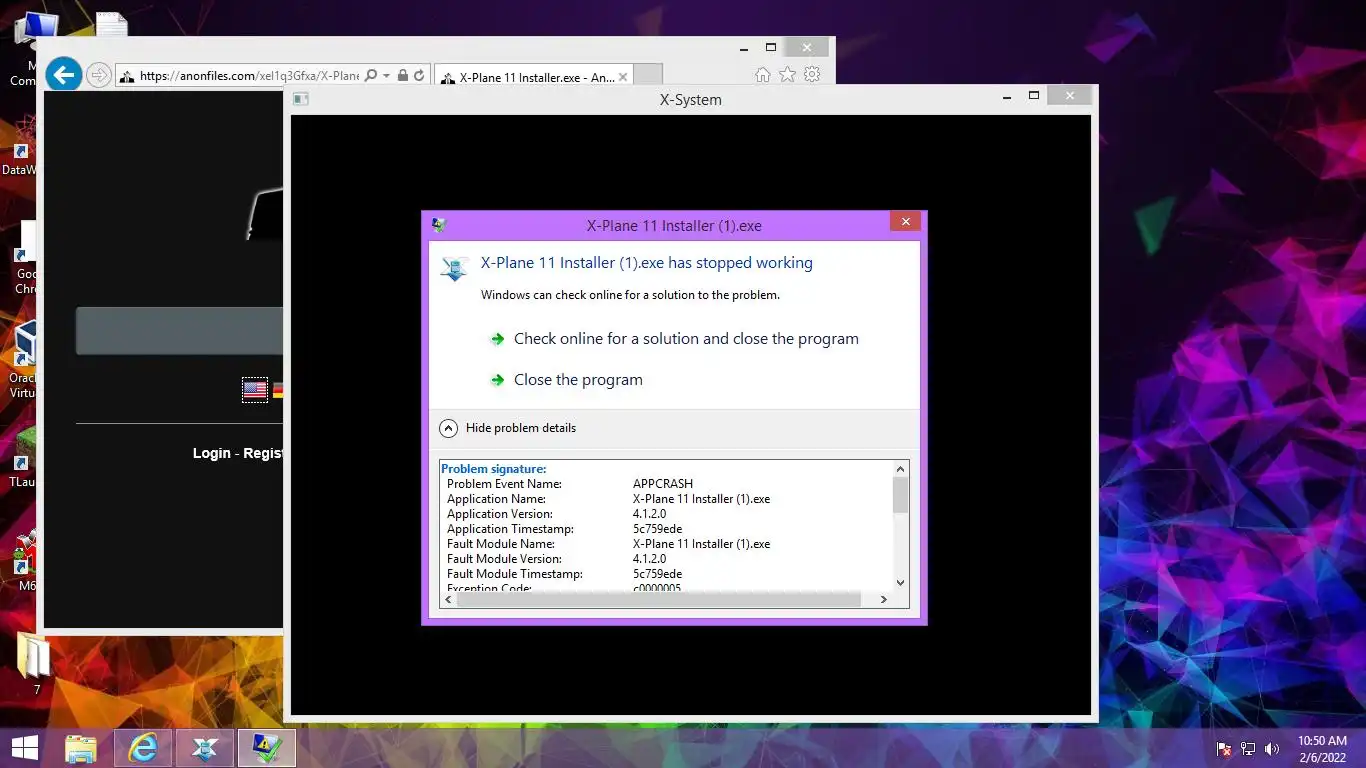Click the right arrow of the horizontal scrollbar
The height and width of the screenshot is (768, 1366).
click(883, 599)
